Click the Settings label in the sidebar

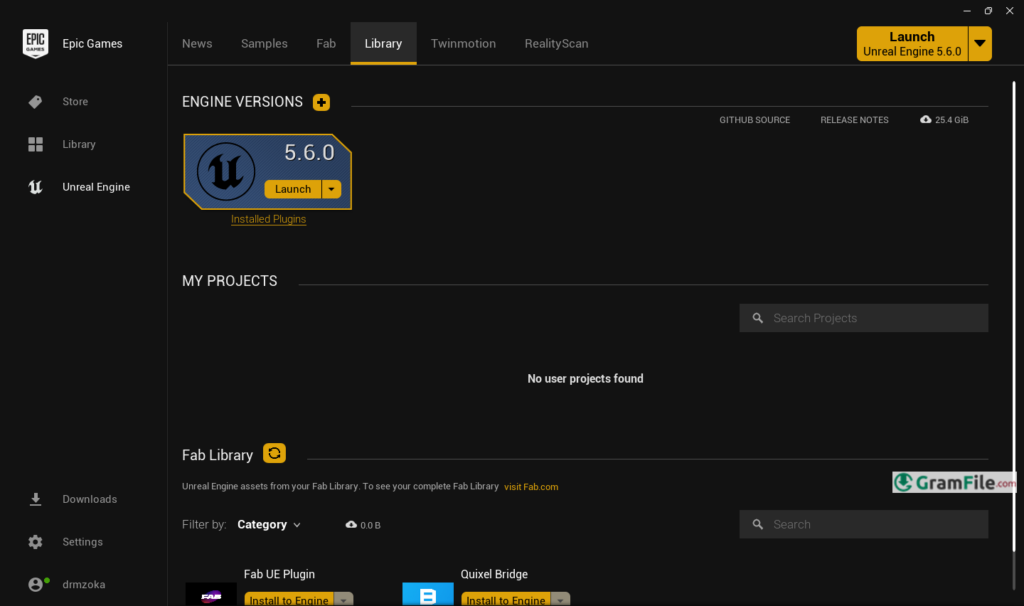pyautogui.click(x=82, y=542)
